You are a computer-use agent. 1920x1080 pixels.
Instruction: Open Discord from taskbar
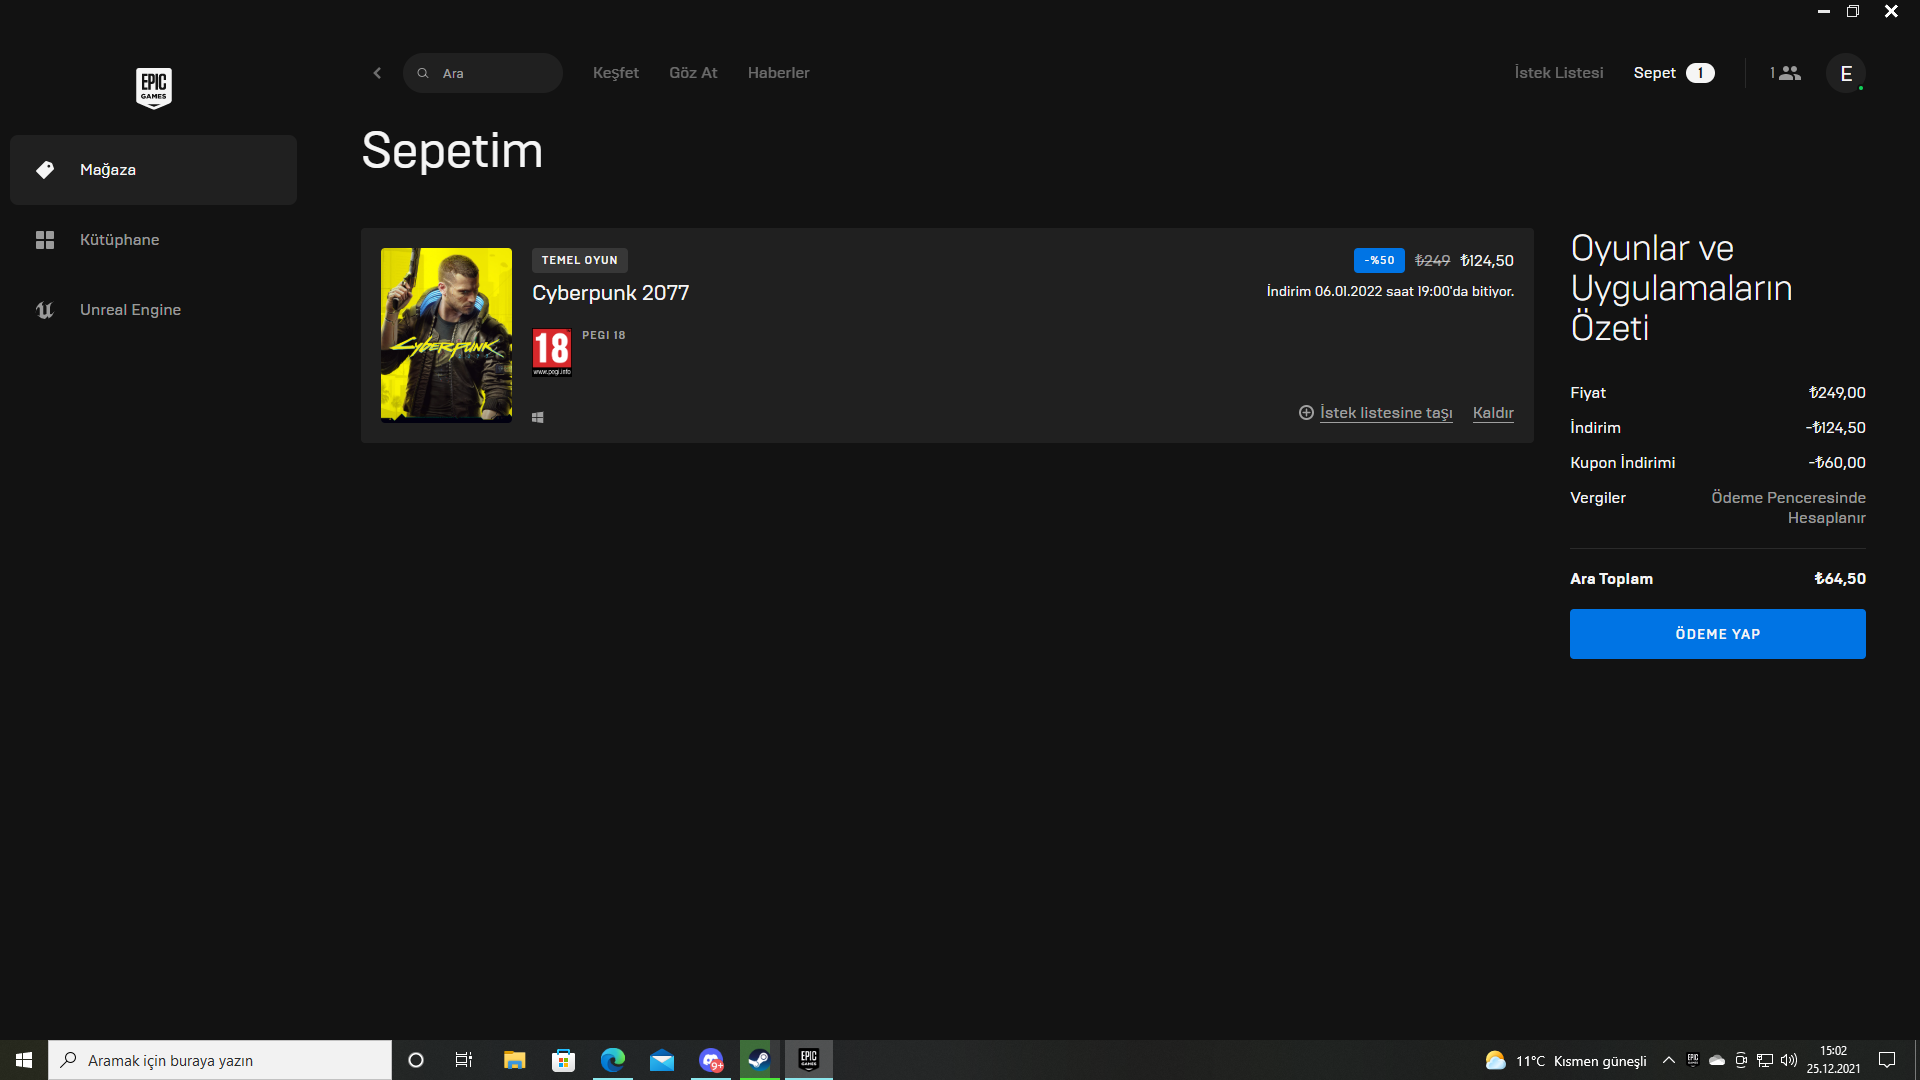(x=711, y=1060)
